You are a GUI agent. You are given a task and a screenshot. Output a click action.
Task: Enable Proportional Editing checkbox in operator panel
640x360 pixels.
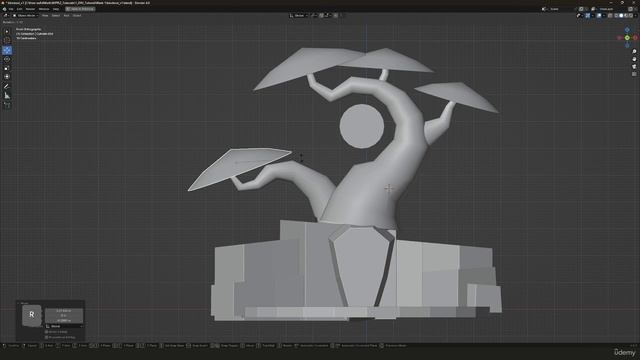coord(46,337)
